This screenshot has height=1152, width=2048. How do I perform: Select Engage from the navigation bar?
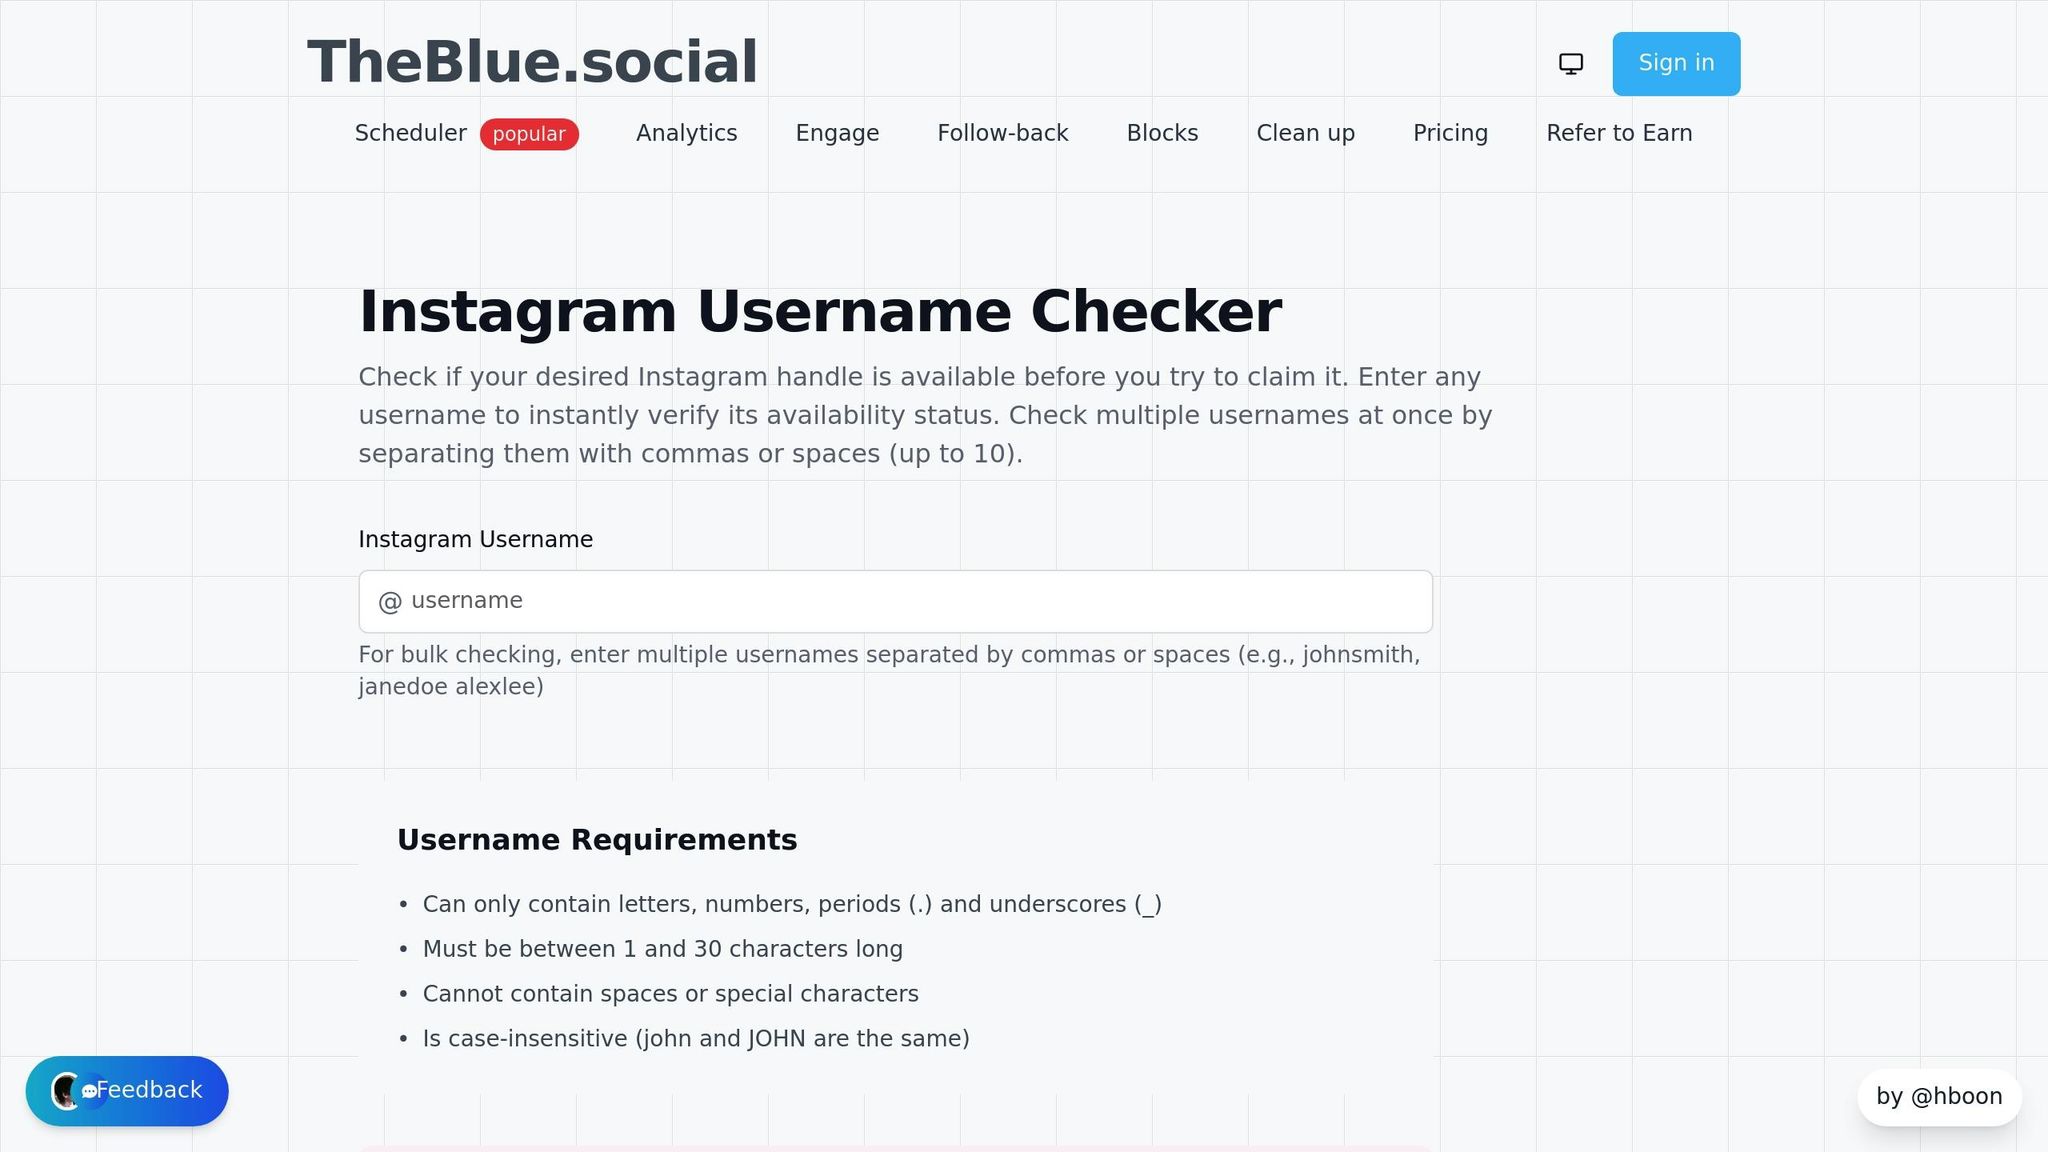pyautogui.click(x=837, y=133)
